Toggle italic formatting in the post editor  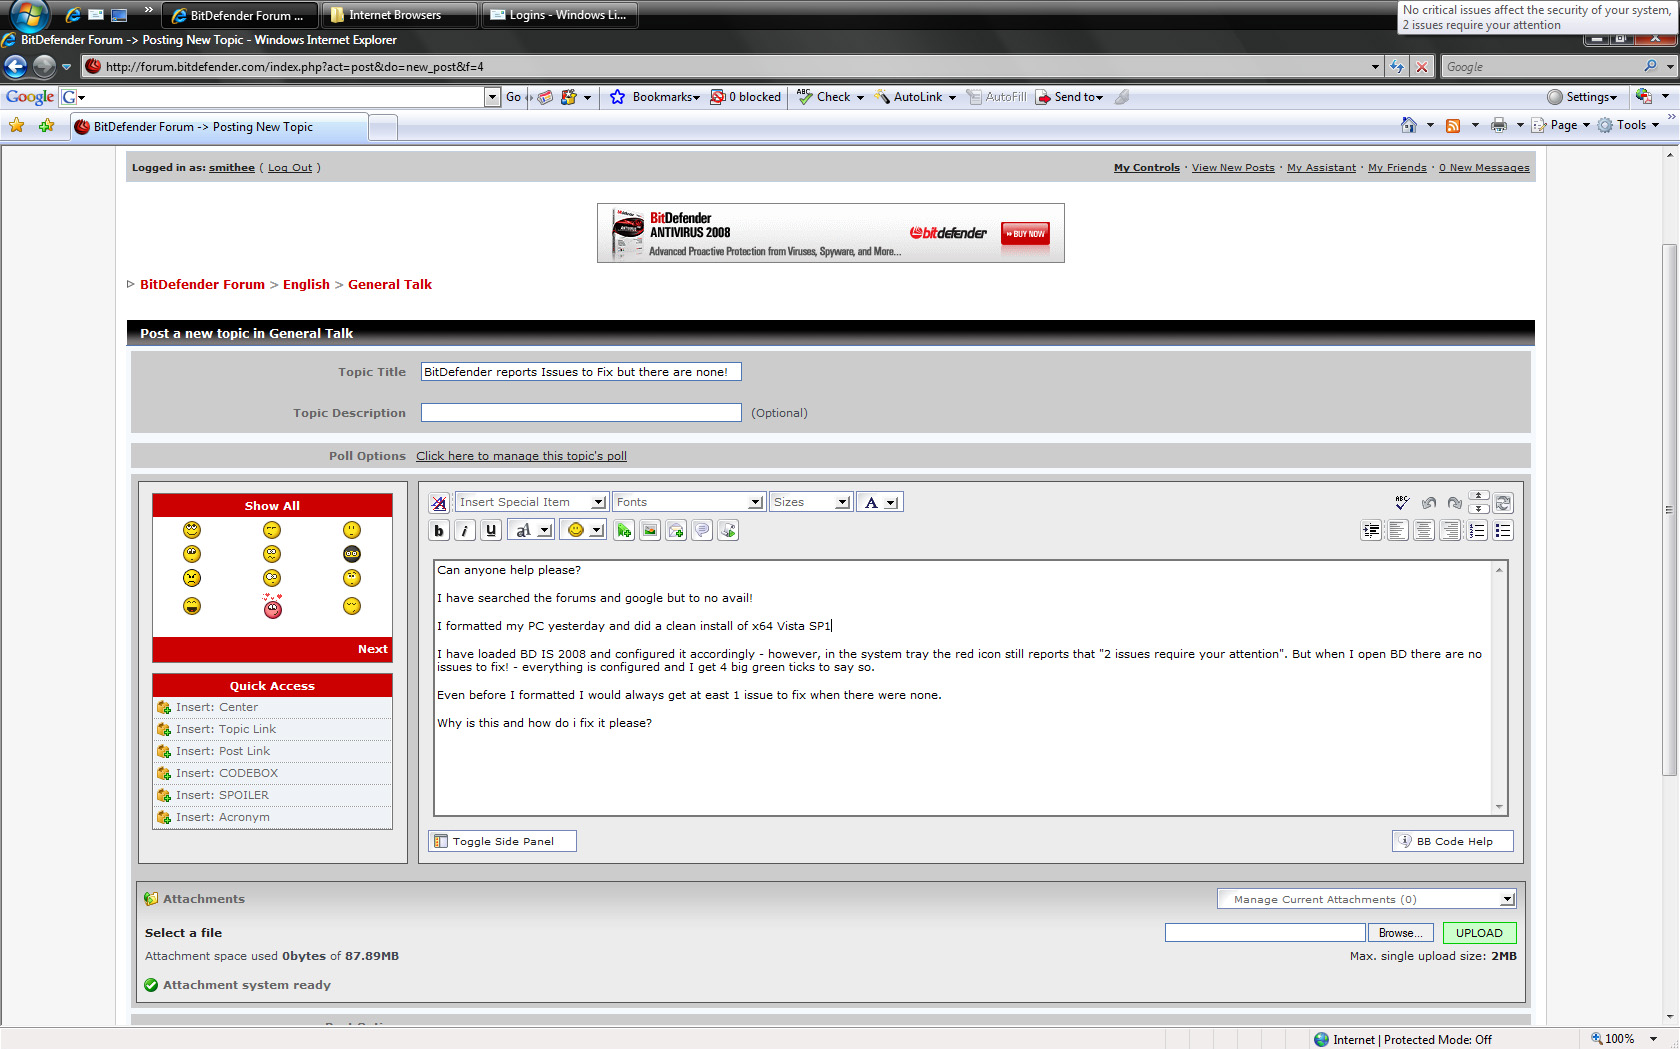pos(465,531)
